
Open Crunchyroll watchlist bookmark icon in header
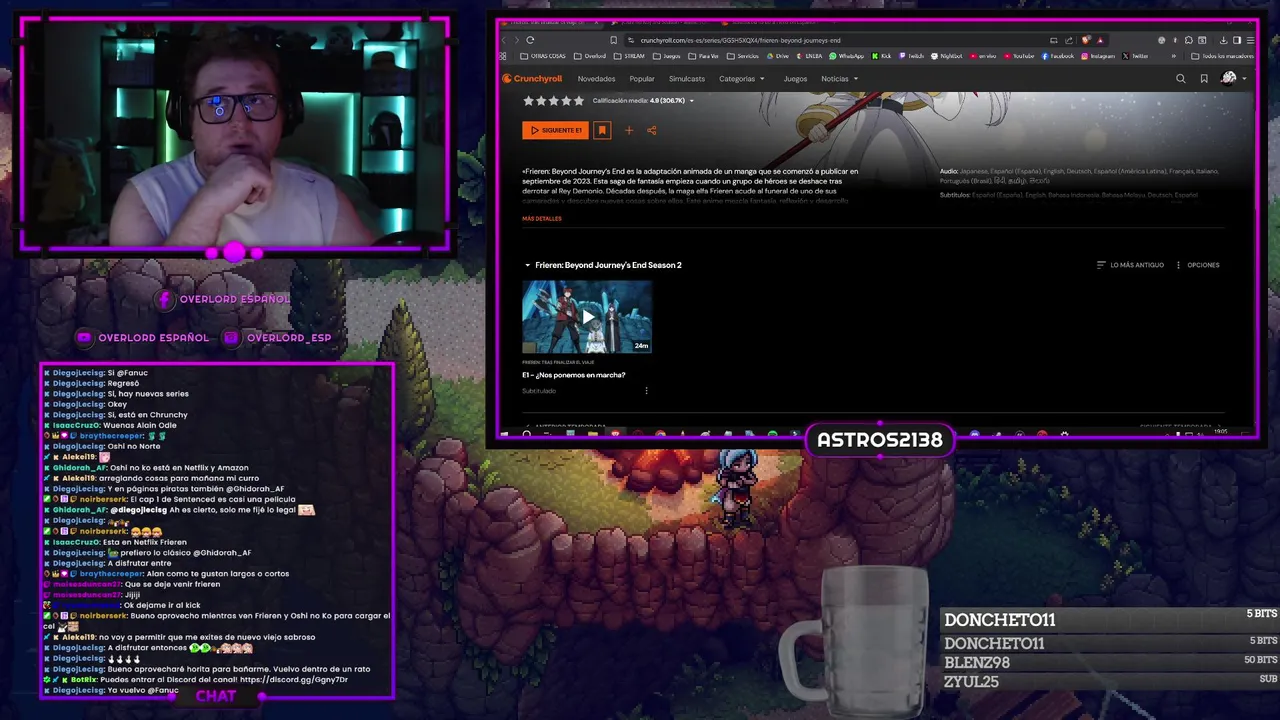[1204, 79]
